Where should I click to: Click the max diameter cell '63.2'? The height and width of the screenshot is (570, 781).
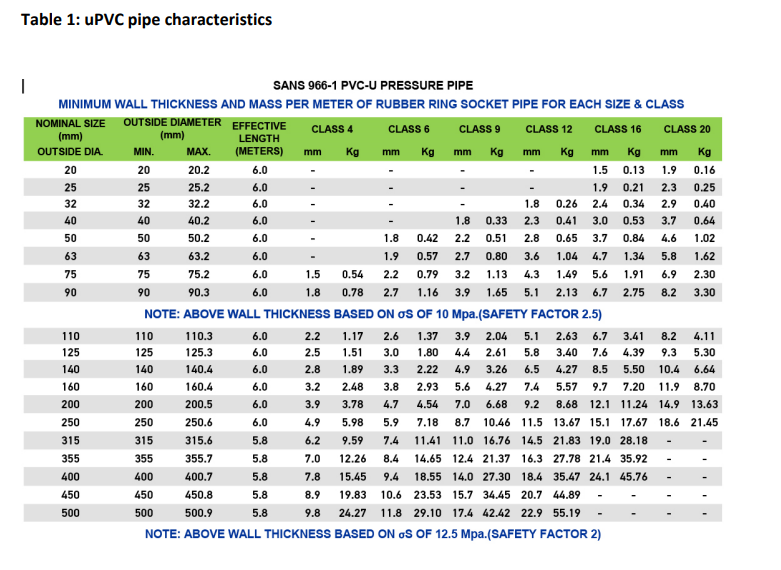[x=199, y=256]
